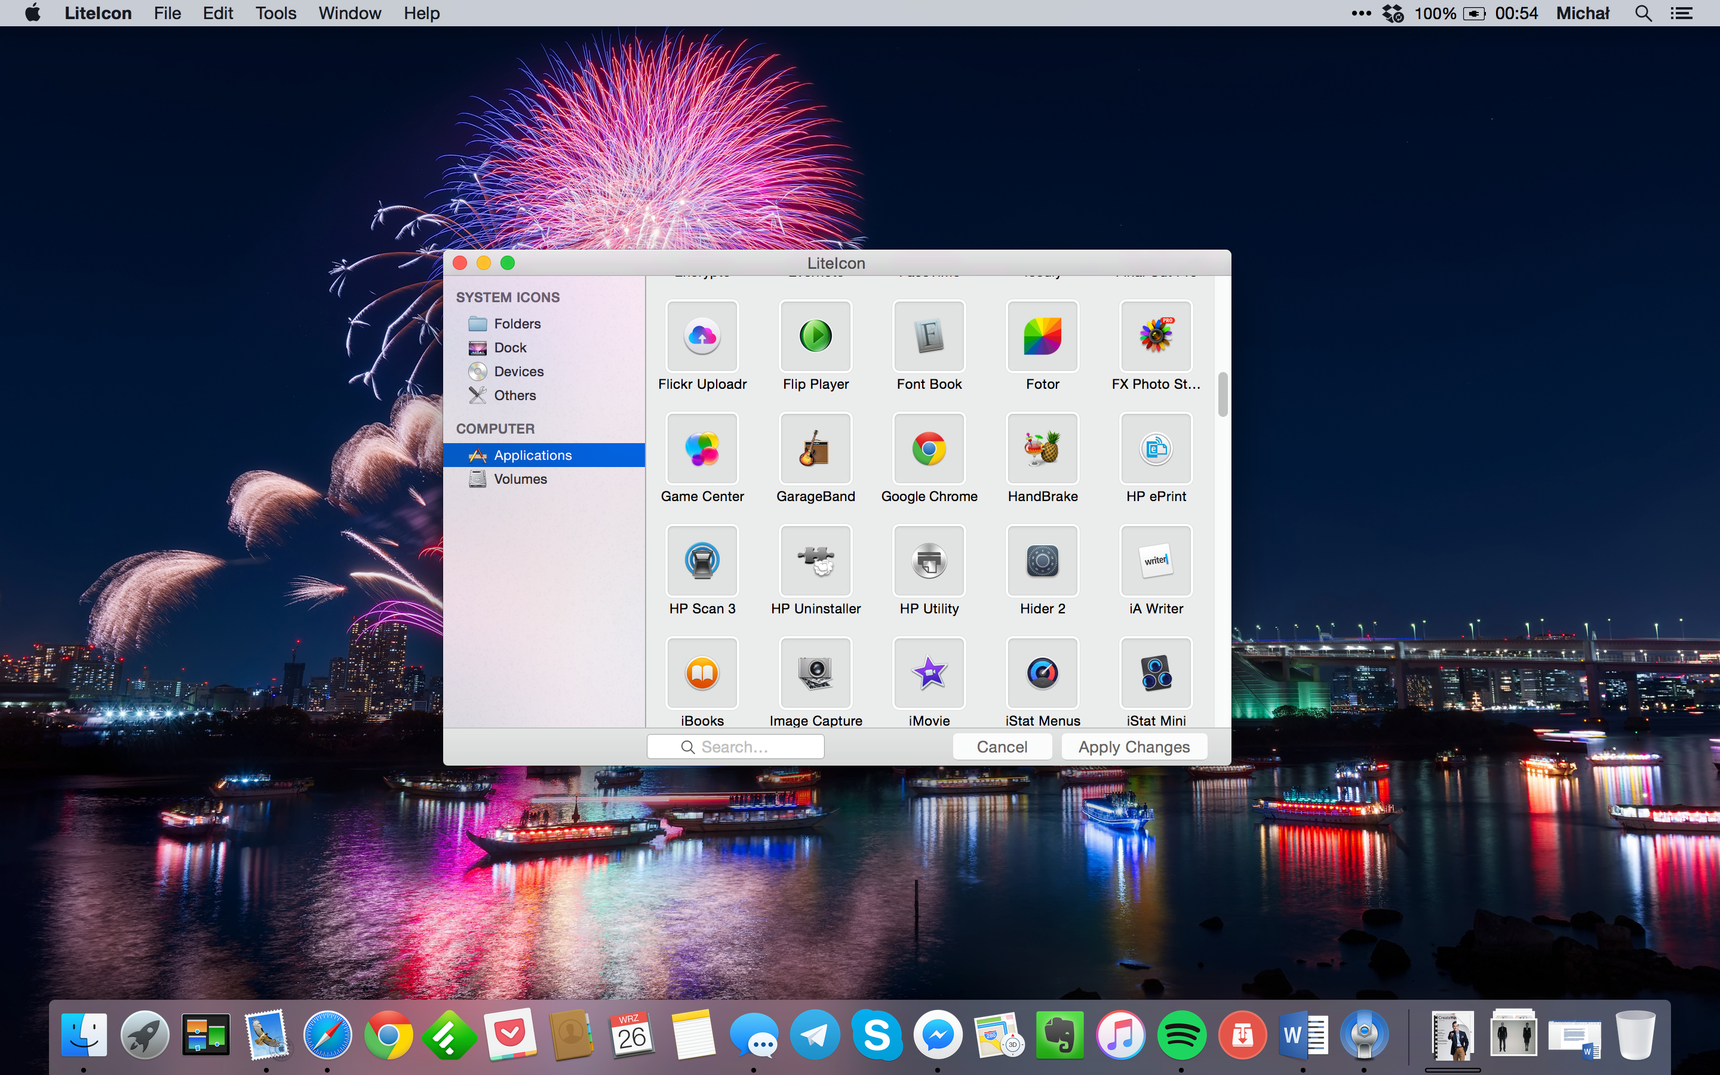
Task: Open Folders in System Icons sidebar
Action: click(x=544, y=324)
